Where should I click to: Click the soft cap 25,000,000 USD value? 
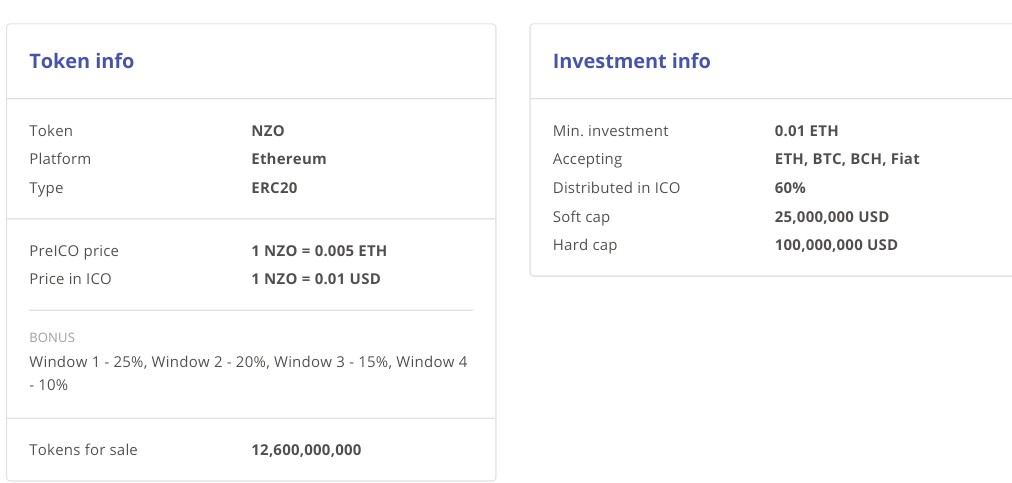tap(831, 216)
